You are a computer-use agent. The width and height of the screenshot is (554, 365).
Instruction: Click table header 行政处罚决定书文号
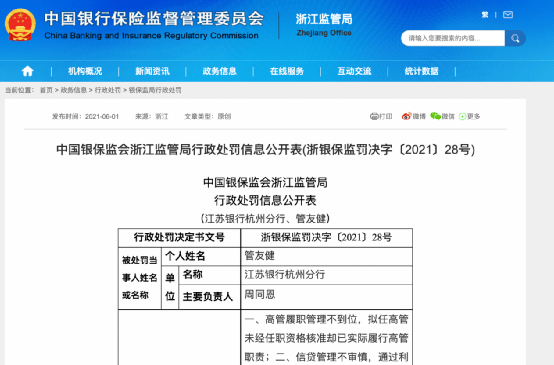coord(179,237)
